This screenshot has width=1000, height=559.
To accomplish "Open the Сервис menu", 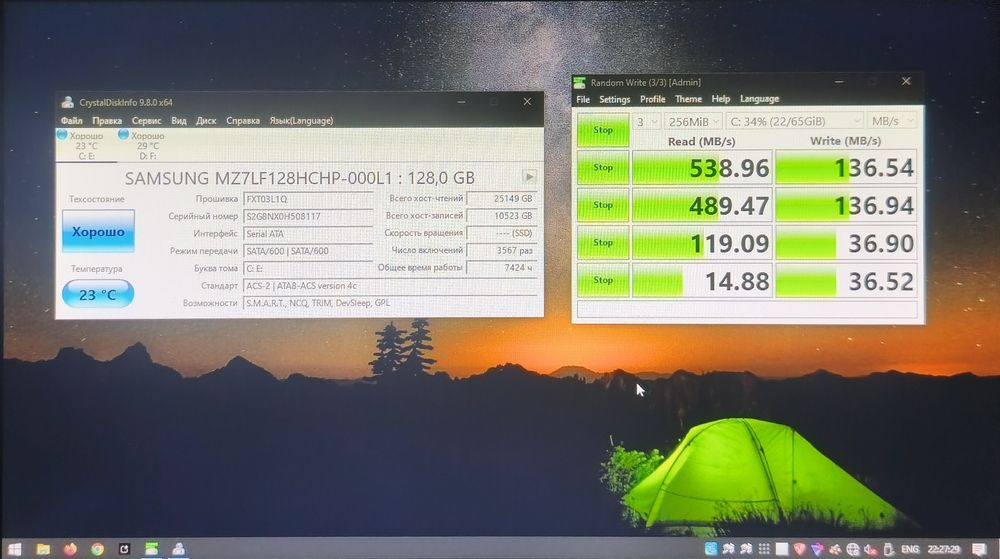I will pyautogui.click(x=147, y=120).
